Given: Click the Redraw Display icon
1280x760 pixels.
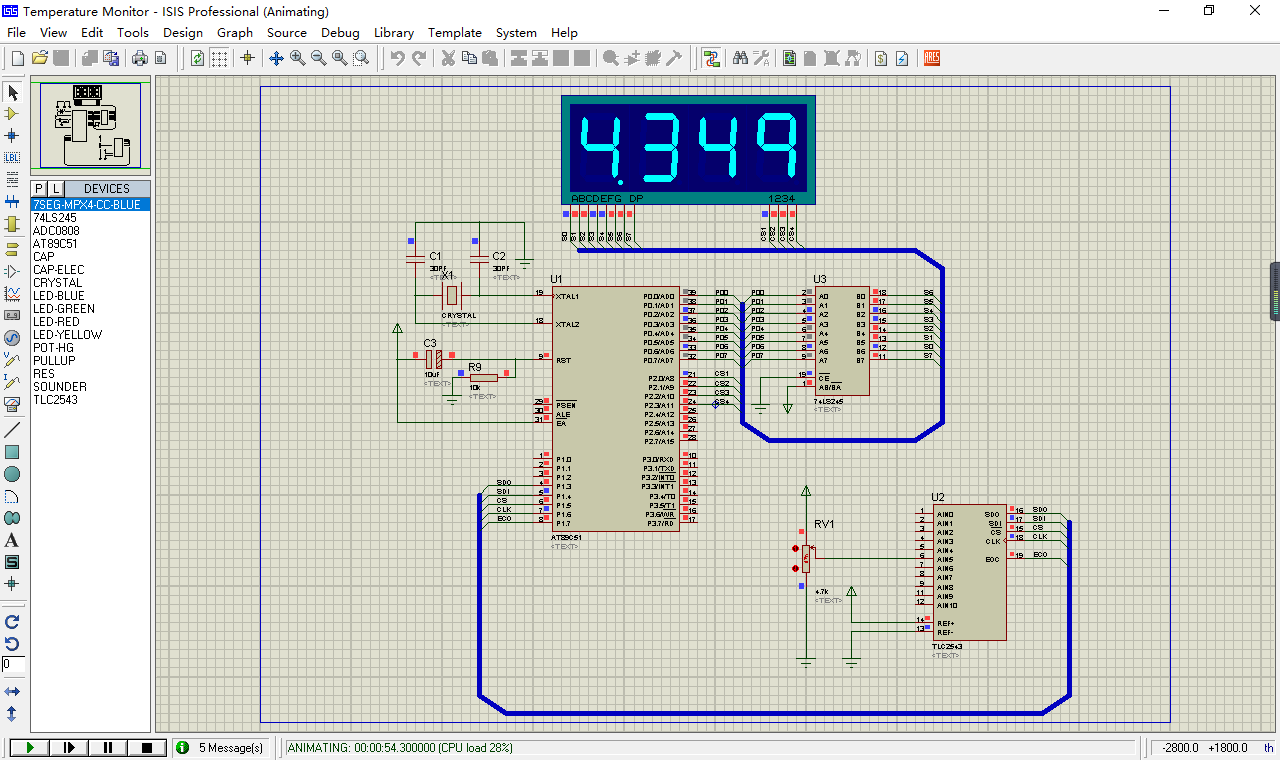Looking at the screenshot, I should click(198, 58).
